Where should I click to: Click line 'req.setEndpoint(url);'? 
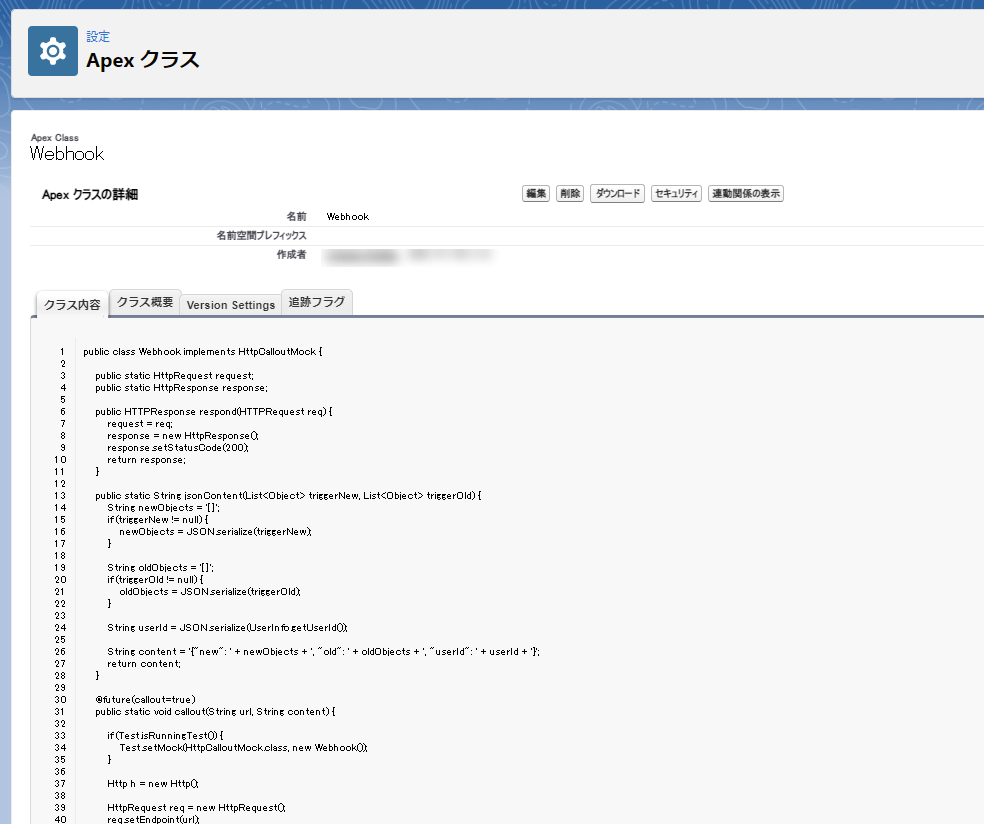tap(153, 820)
